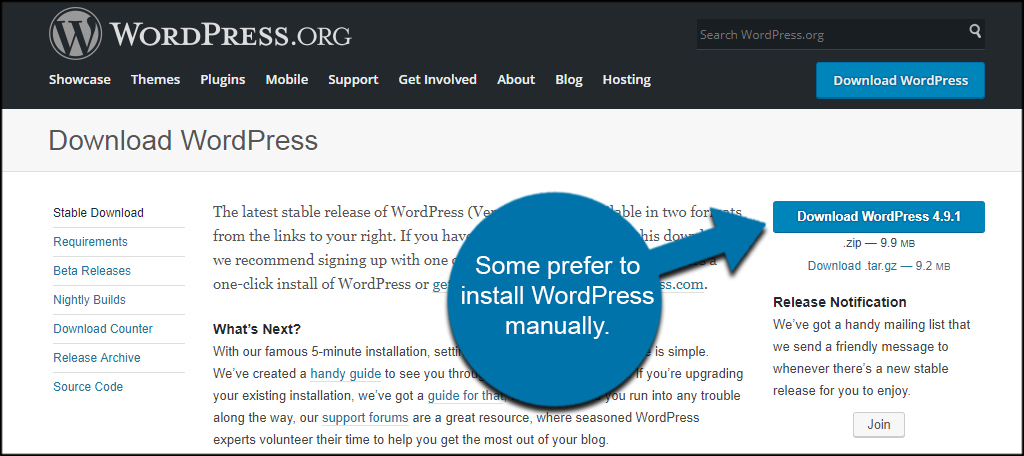The image size is (1024, 456).
Task: Click the 'Download WordPress' page heading
Action: pos(184,141)
